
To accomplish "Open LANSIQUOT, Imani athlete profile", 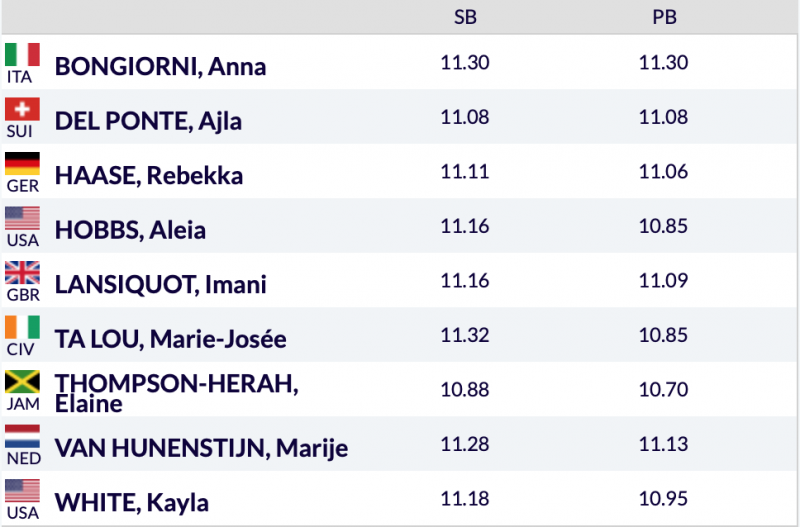I will 160,284.
